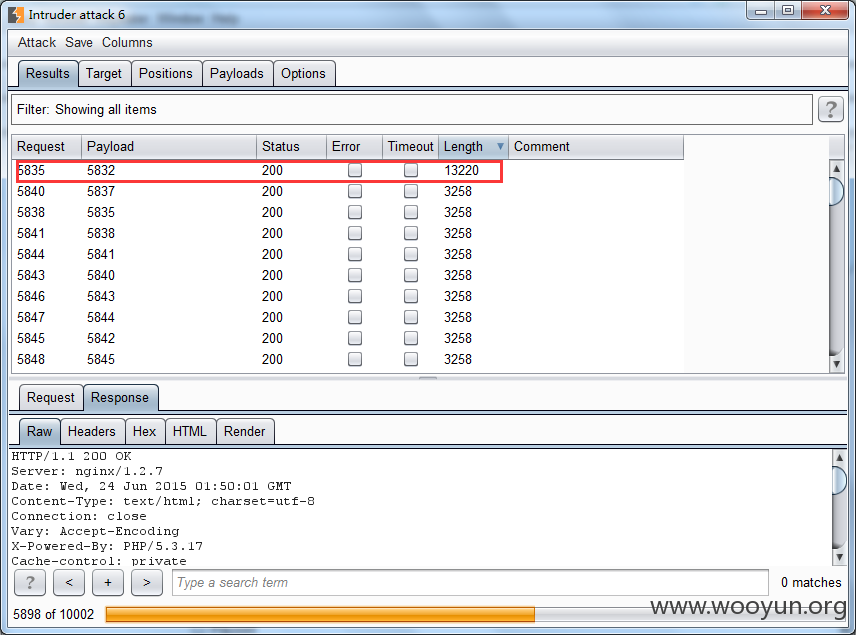This screenshot has height=635, width=856.
Task: Toggle Timeout checkbox for request 5838
Action: click(411, 212)
